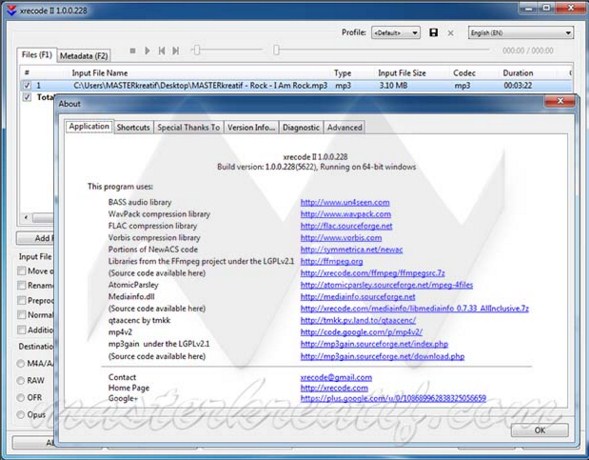This screenshot has width=589, height=460.
Task: Open the Shortcuts tab in About dialog
Action: tap(133, 127)
